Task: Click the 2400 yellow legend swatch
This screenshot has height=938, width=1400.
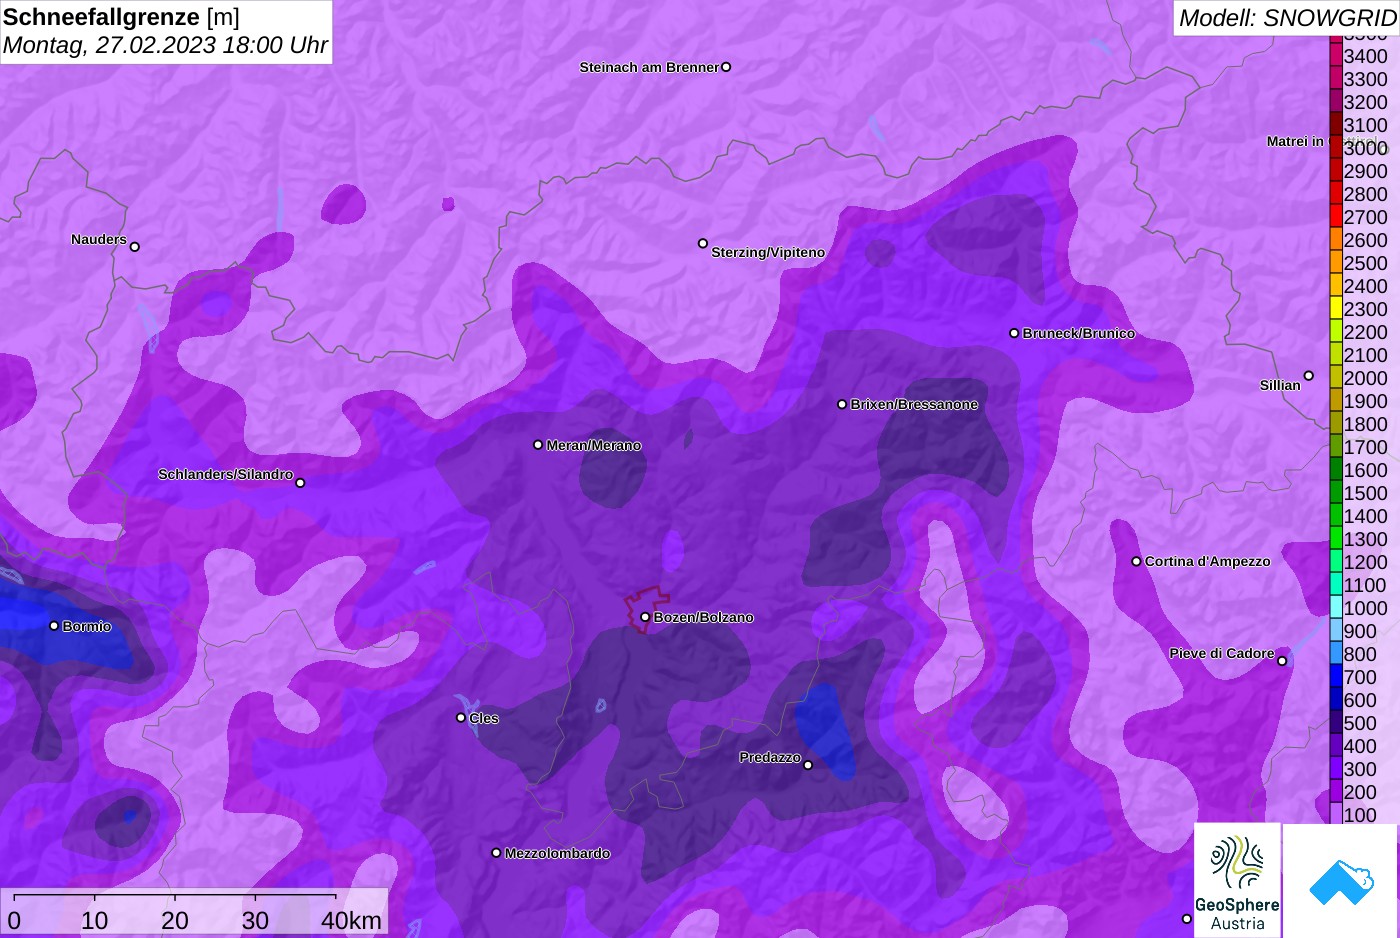Action: coord(1336,285)
